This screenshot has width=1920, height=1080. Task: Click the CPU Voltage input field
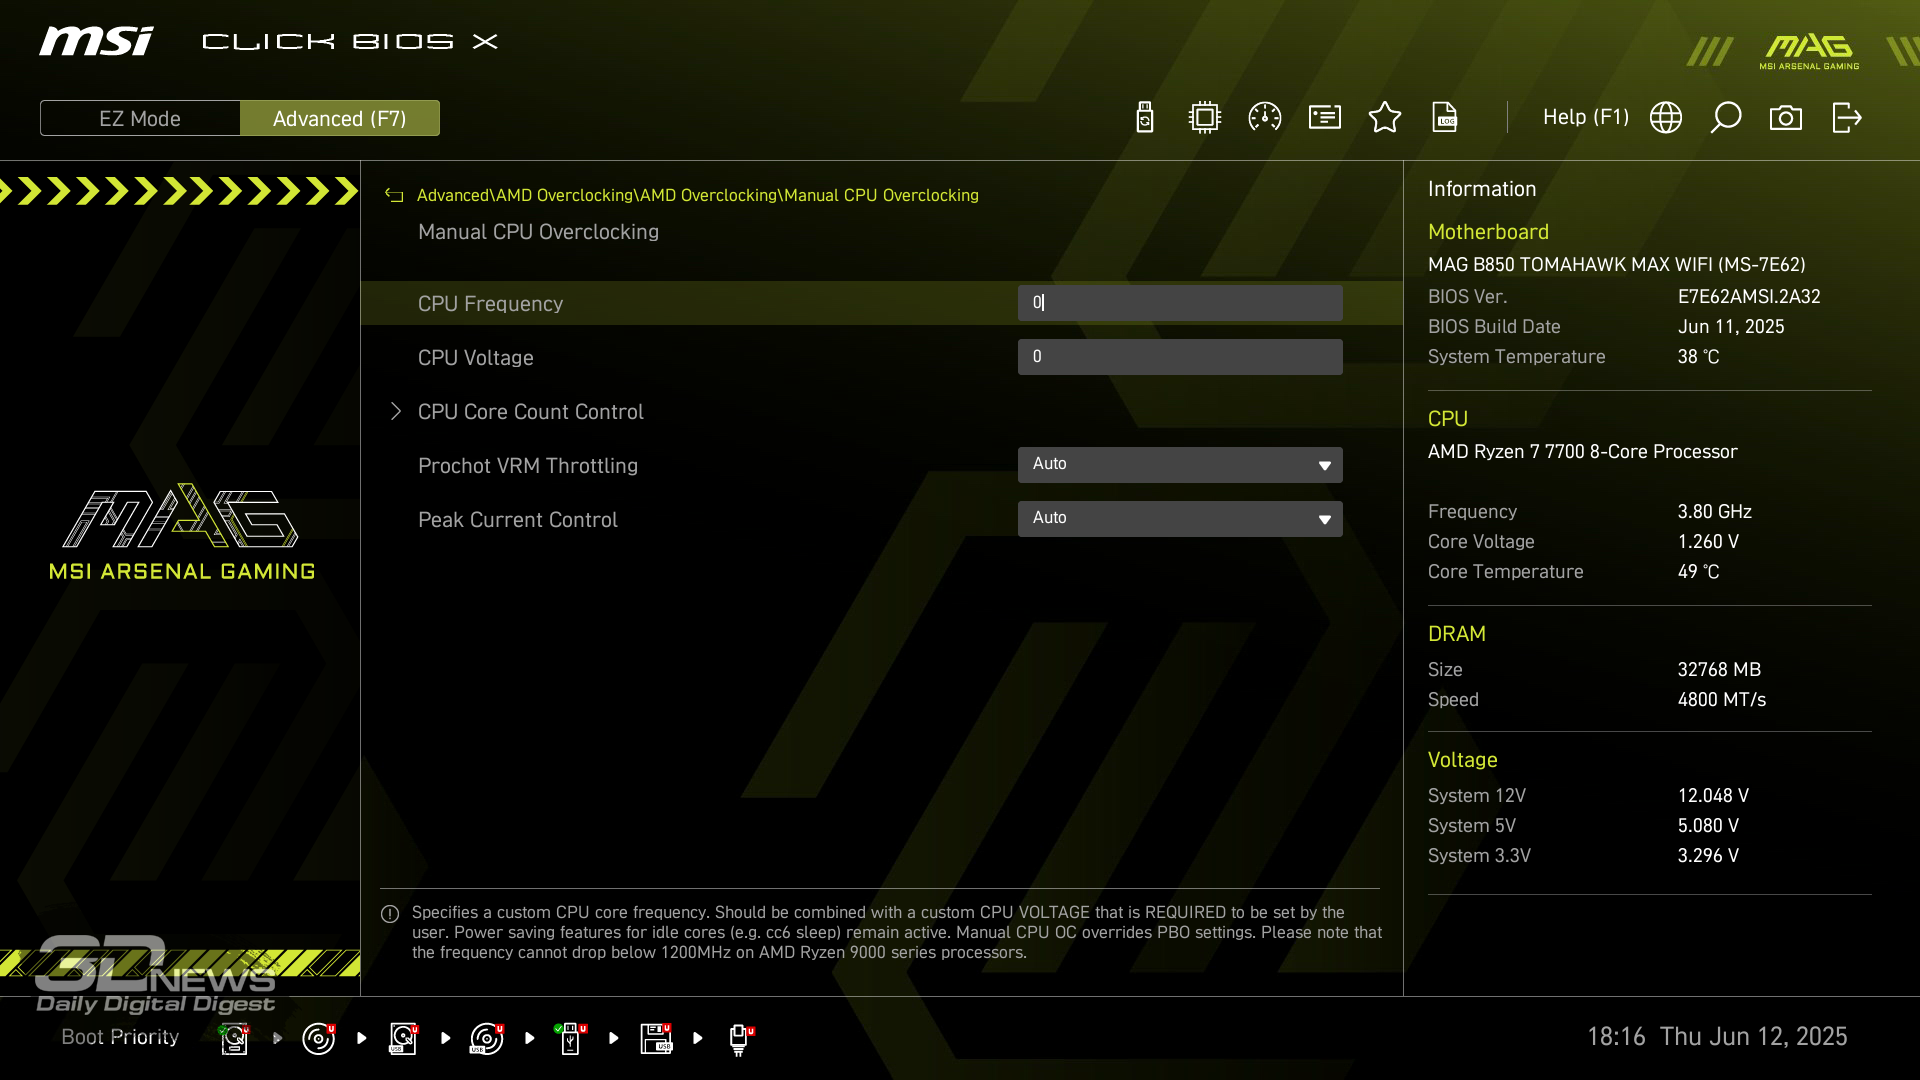[x=1180, y=357]
